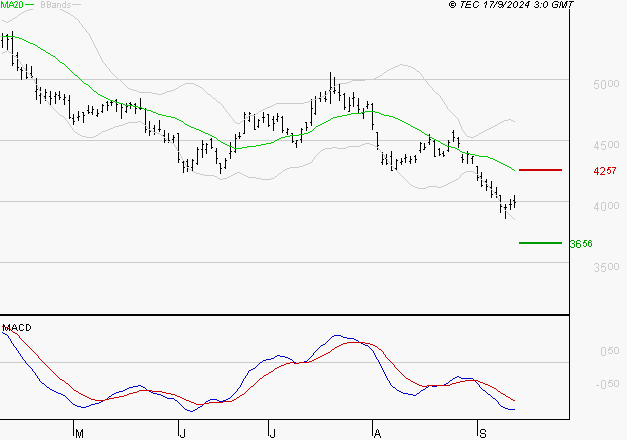
Task: Click the 050 MACD axis label
Action: 610,351
